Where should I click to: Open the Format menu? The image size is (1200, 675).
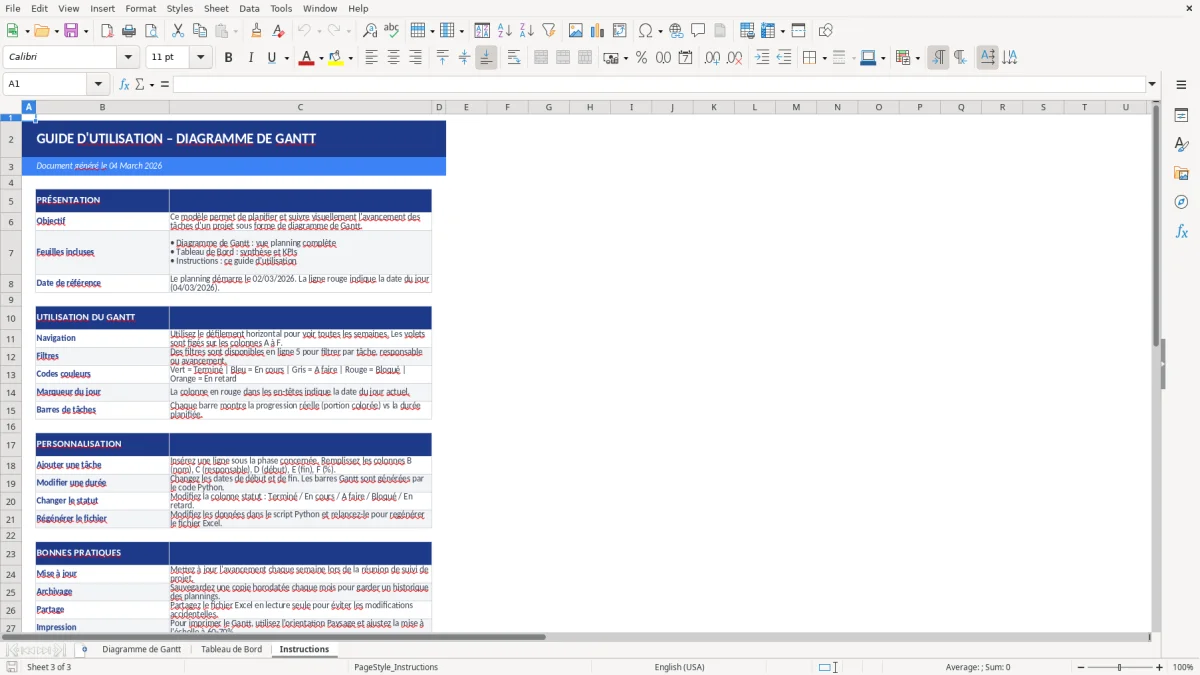pos(140,8)
